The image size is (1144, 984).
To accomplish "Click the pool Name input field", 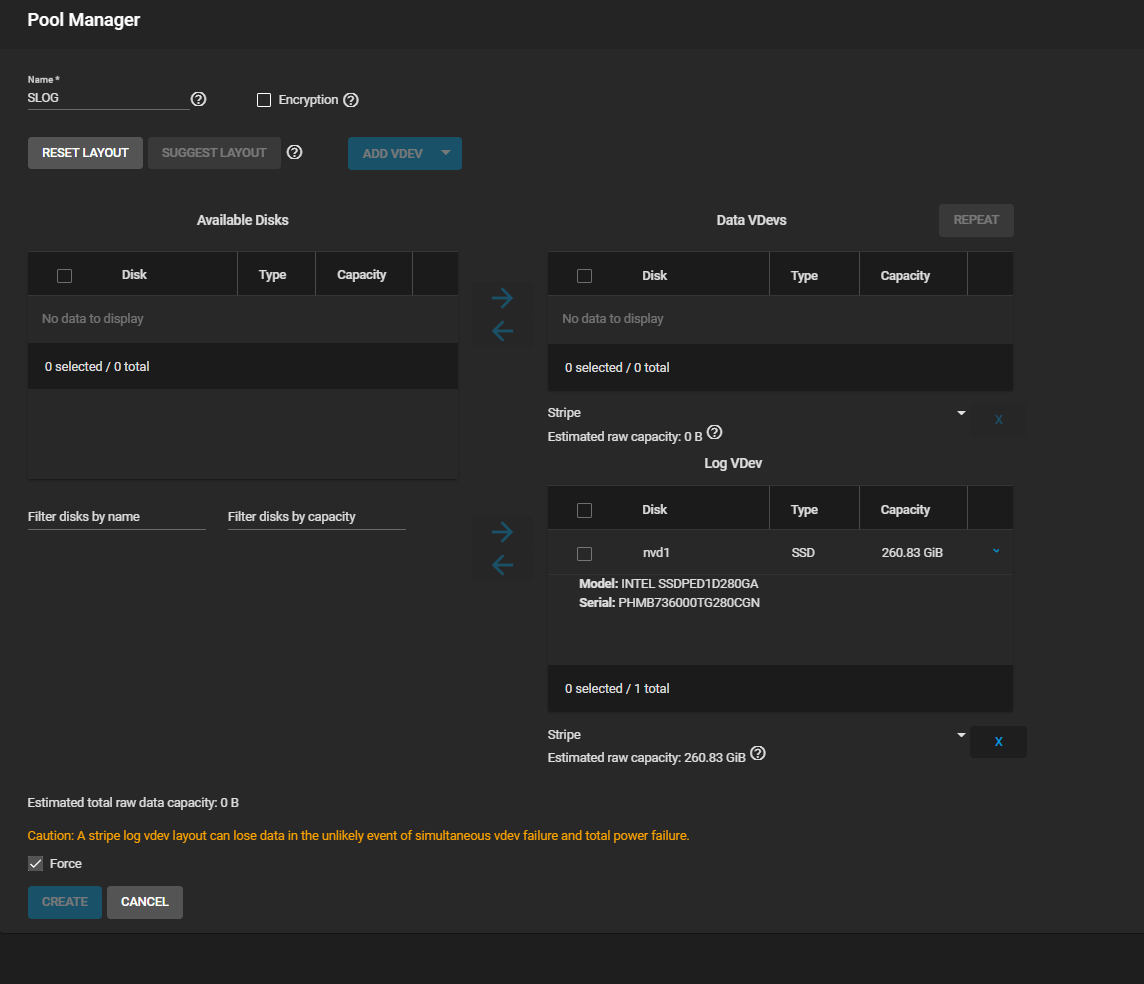I will tap(108, 98).
